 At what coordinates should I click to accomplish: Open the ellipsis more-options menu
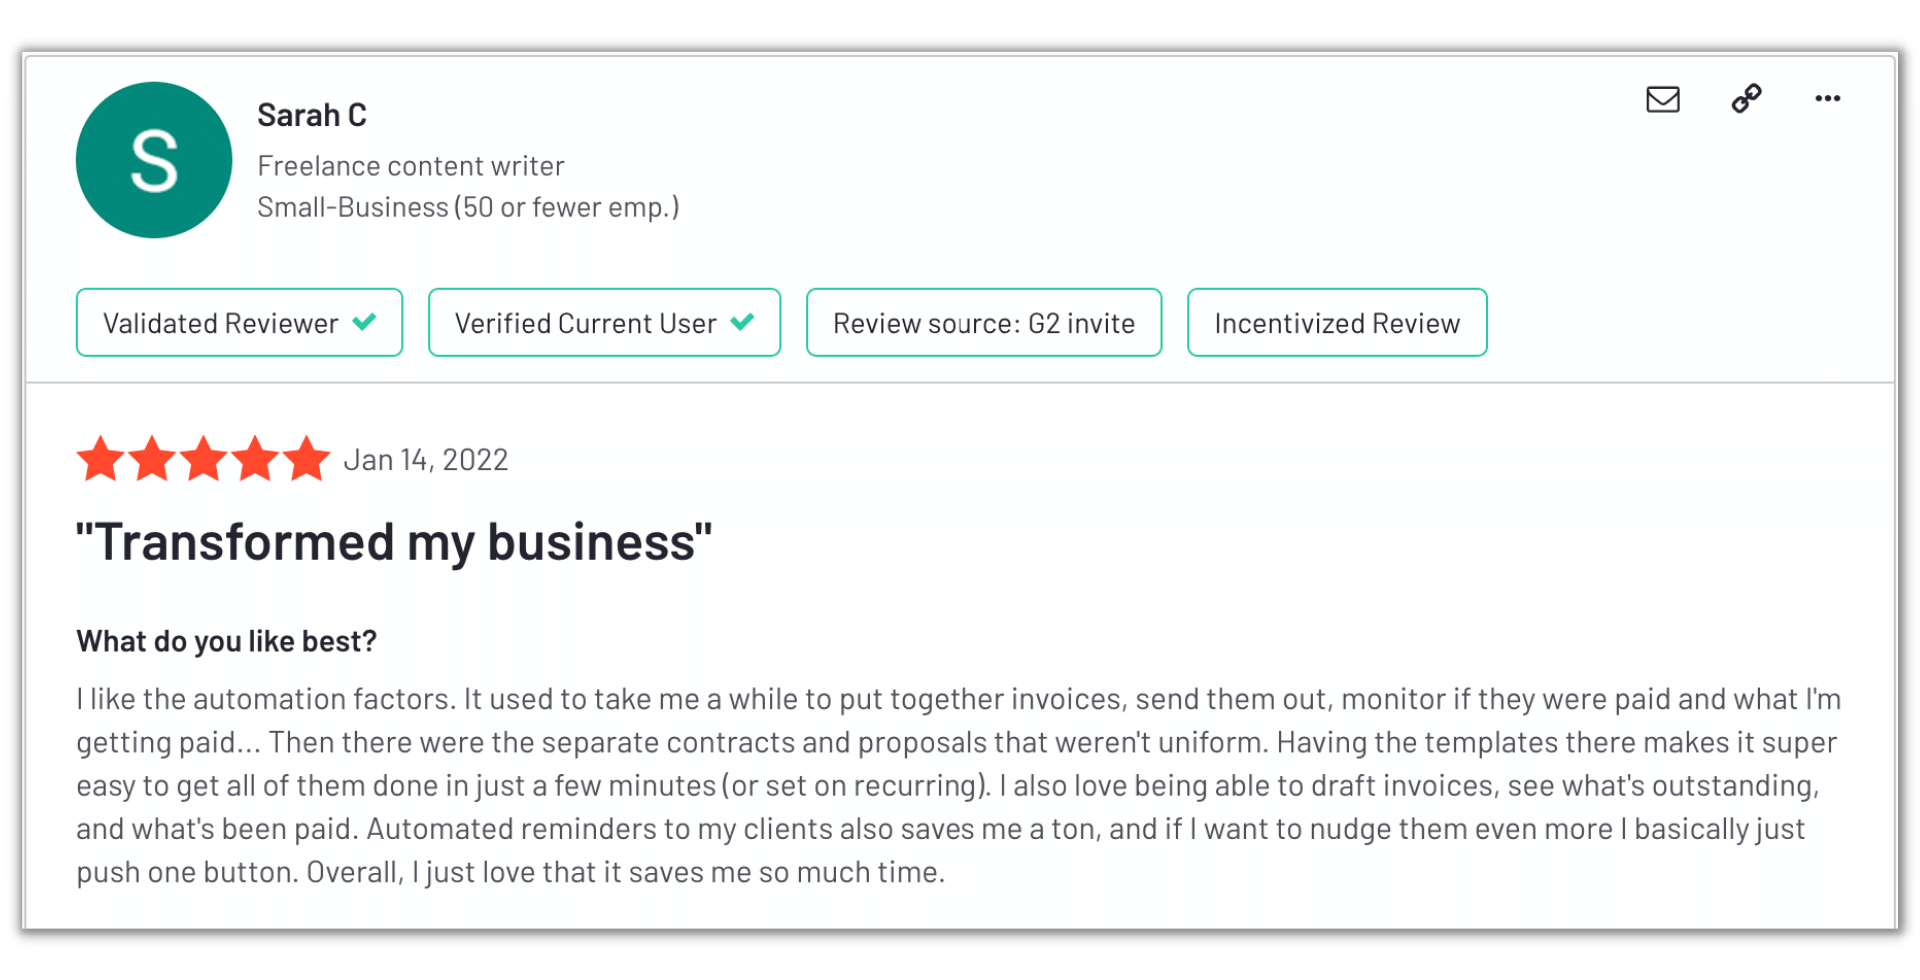tap(1828, 99)
